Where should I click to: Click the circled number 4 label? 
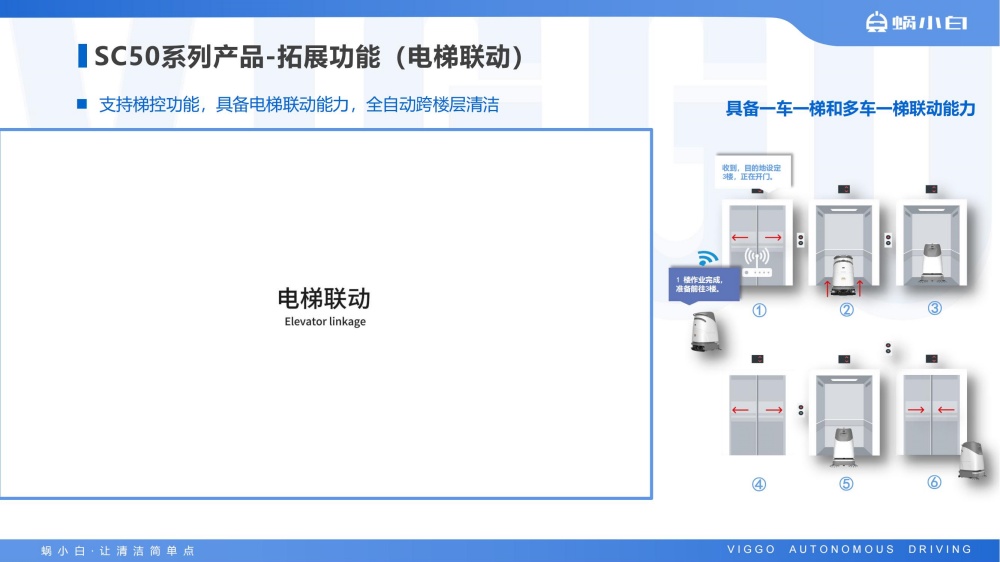pyautogui.click(x=759, y=484)
